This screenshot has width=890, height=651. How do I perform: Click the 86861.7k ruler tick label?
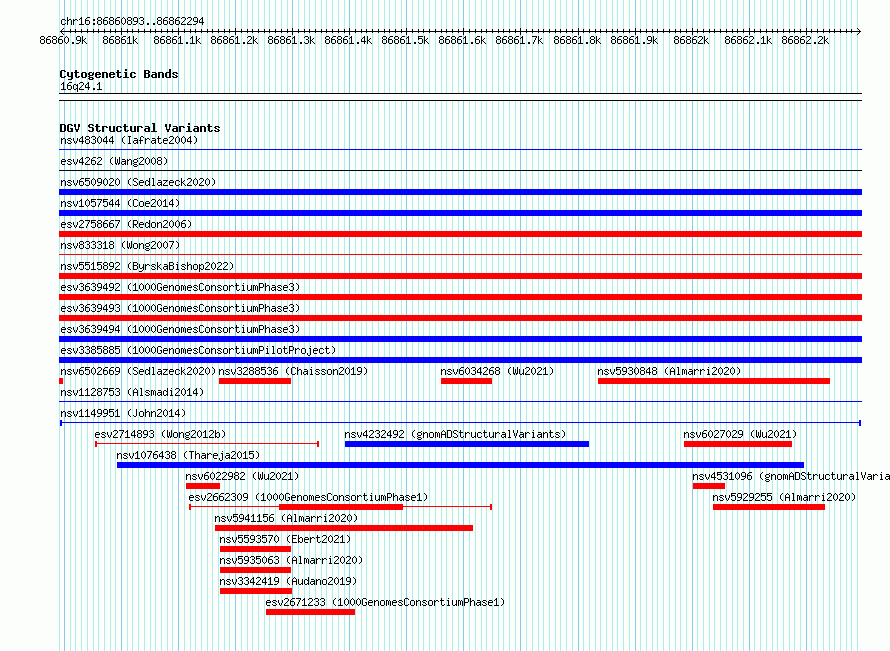[x=519, y=40]
